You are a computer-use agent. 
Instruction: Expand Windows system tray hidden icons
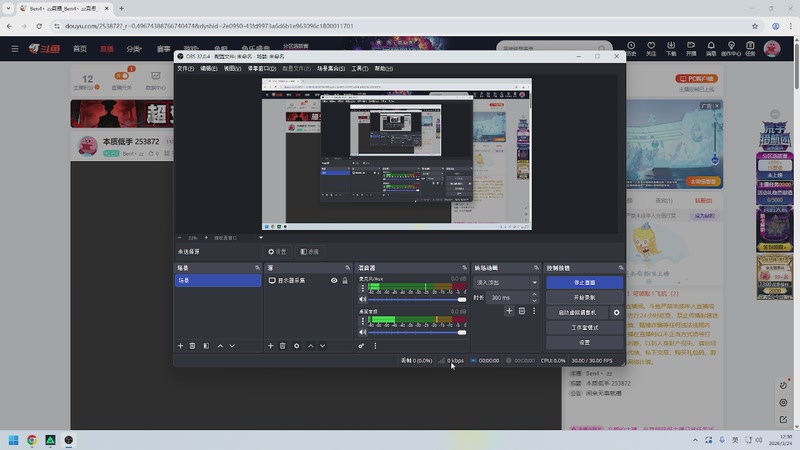[695, 440]
